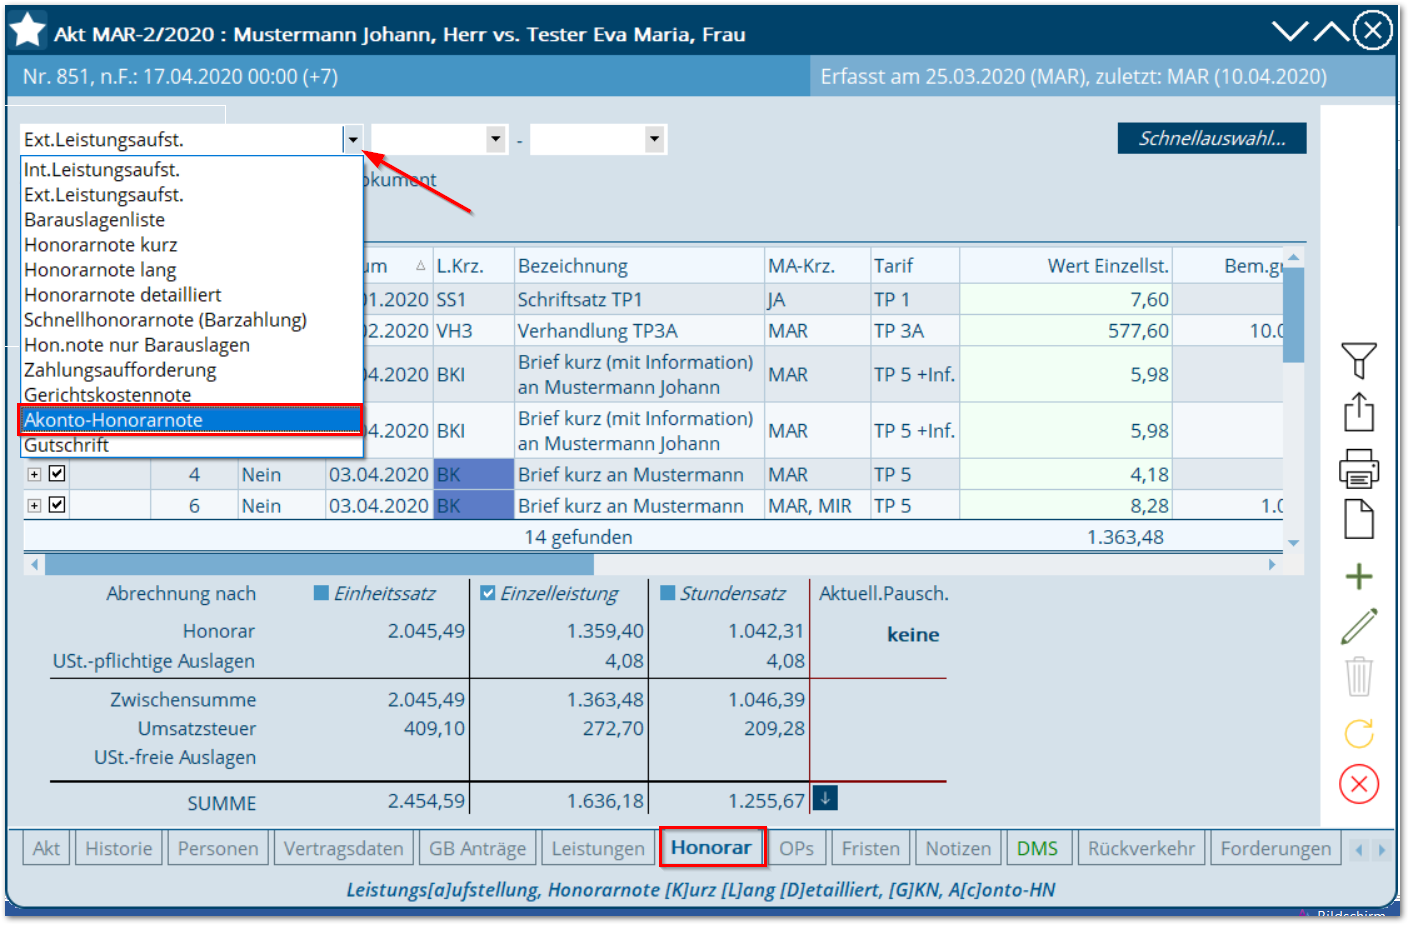Select Gerichtskostennote option
The image size is (1409, 925).
pyautogui.click(x=191, y=395)
